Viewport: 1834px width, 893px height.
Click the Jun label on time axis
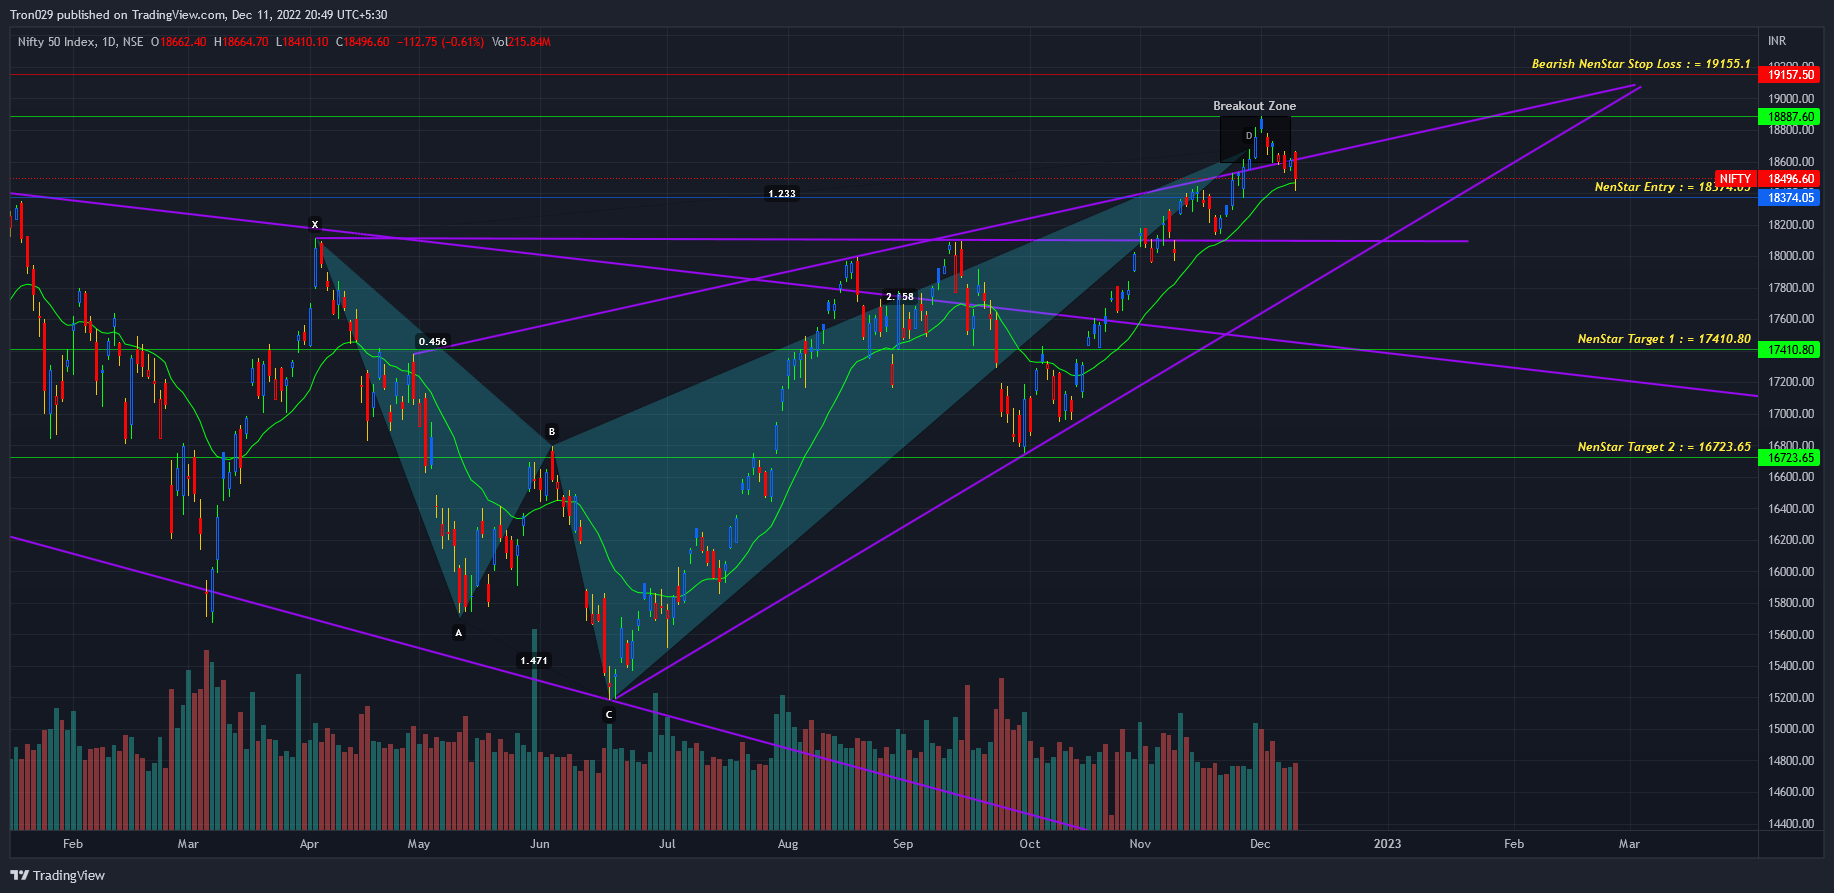[540, 844]
